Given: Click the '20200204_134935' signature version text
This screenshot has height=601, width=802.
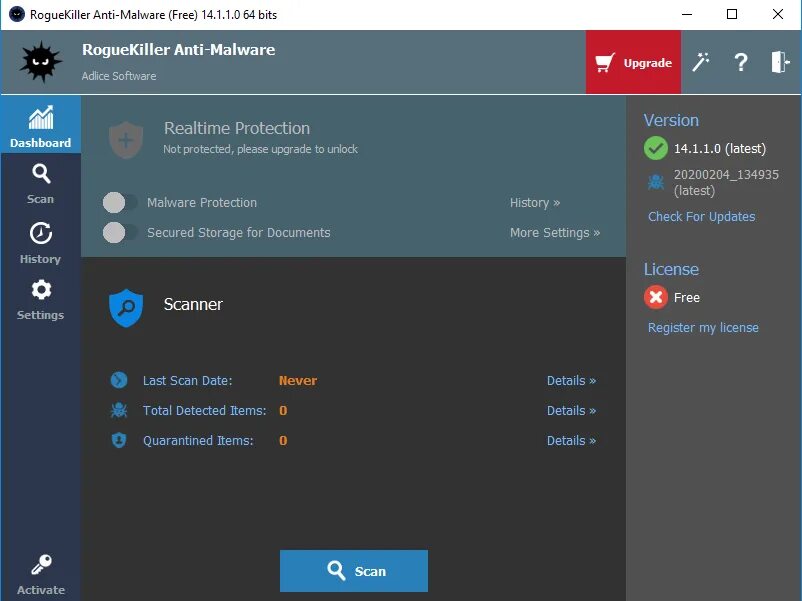Looking at the screenshot, I should (x=726, y=175).
